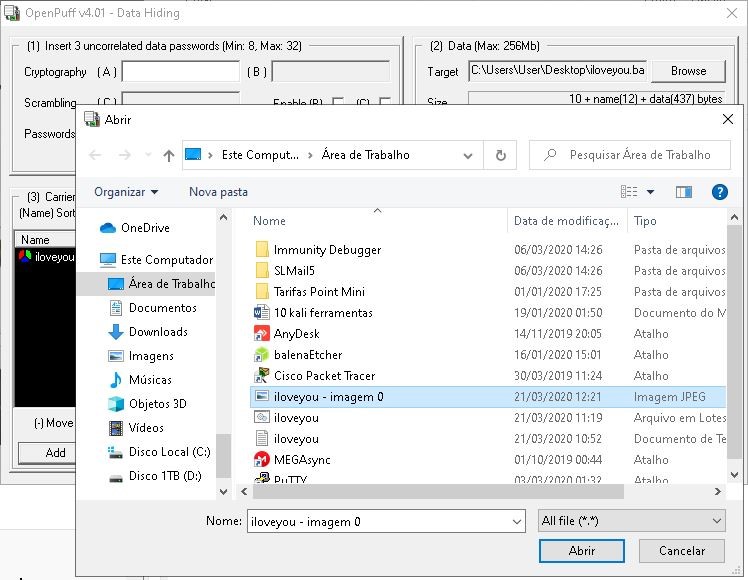Screen dimensions: 748x580
Task: Open the Organizar dropdown menu
Action: coord(126,192)
